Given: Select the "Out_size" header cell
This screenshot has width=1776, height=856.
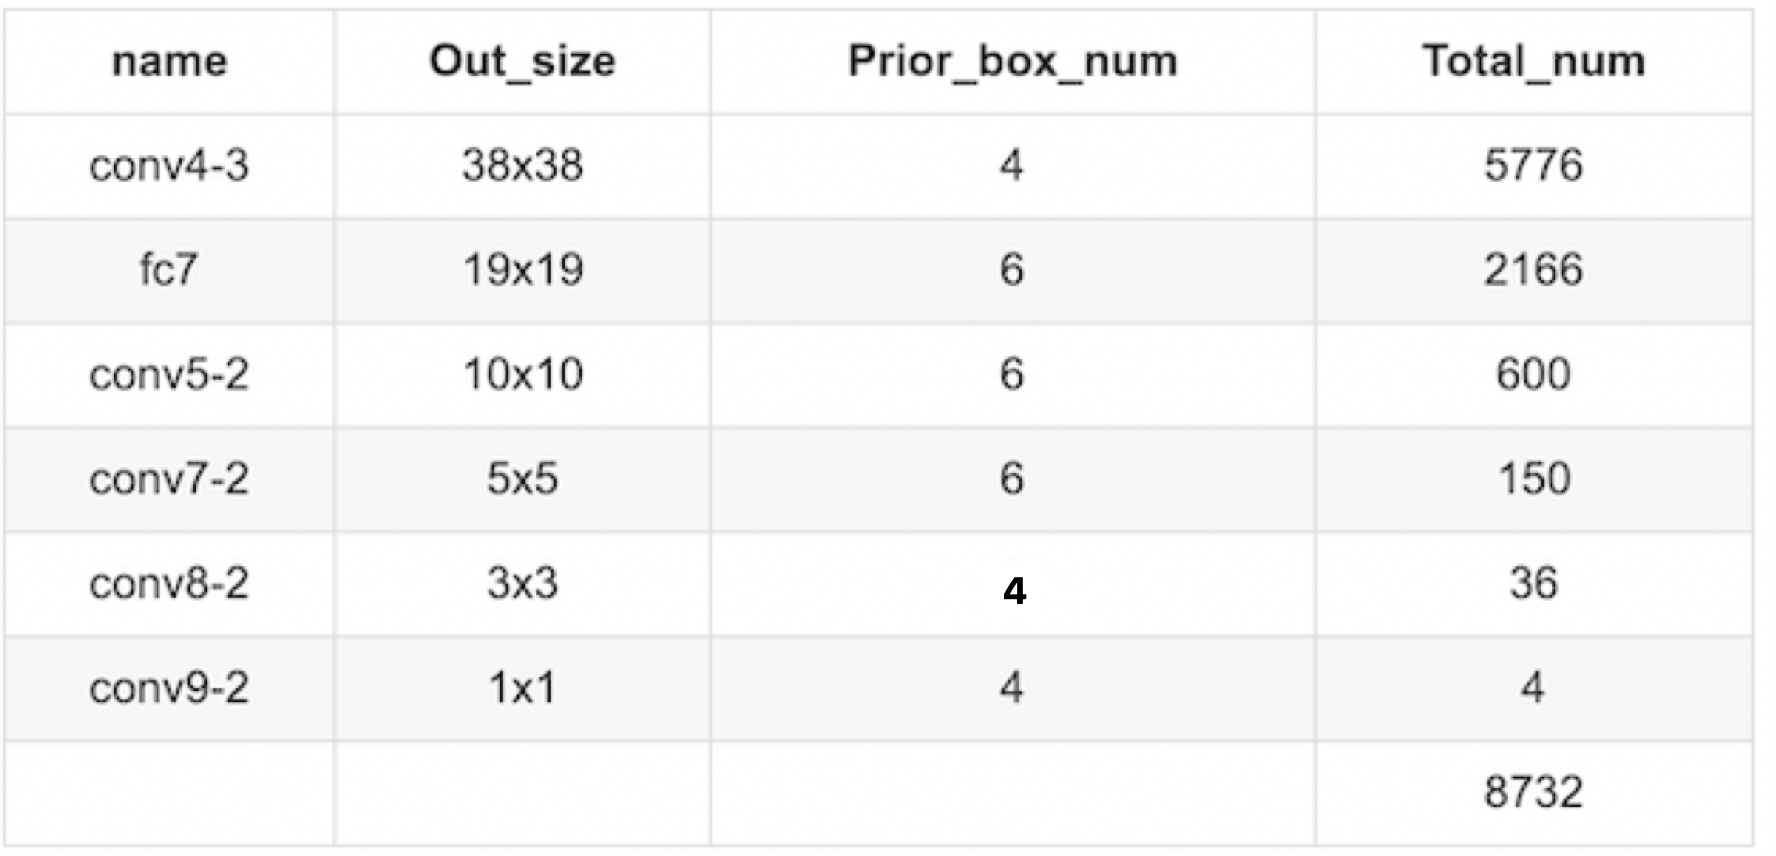Looking at the screenshot, I should (522, 62).
